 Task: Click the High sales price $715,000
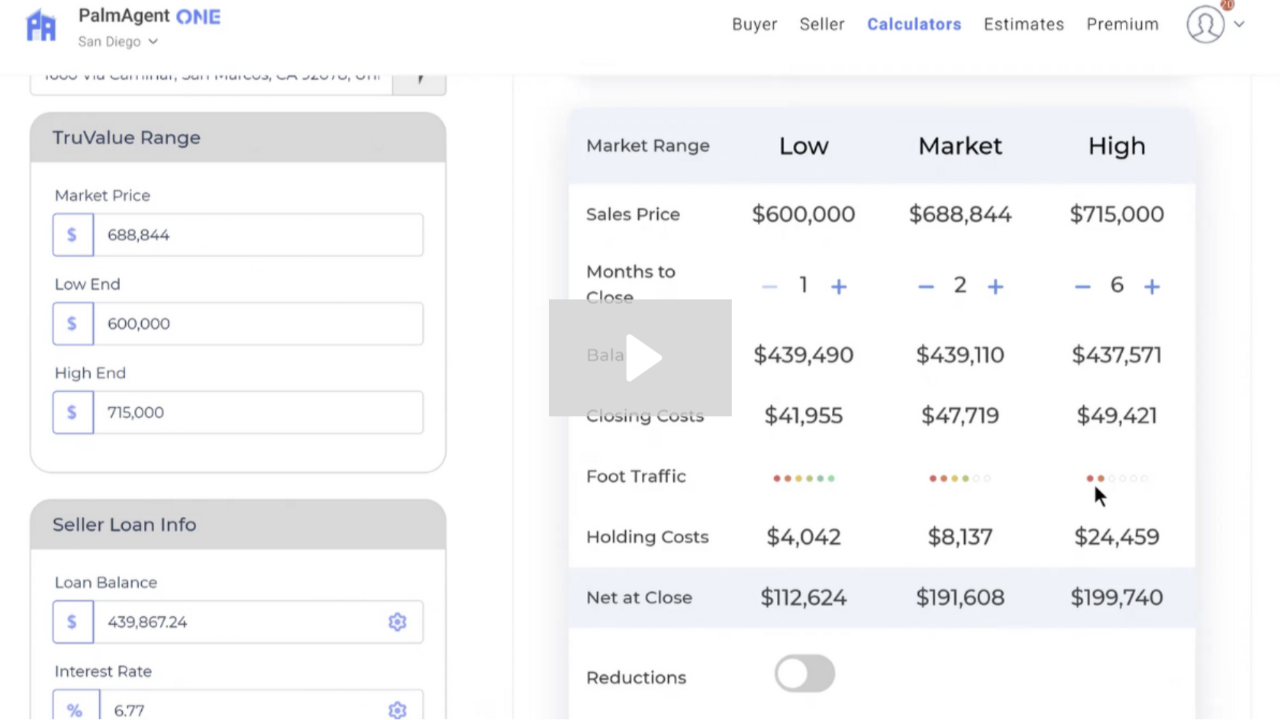click(1117, 214)
